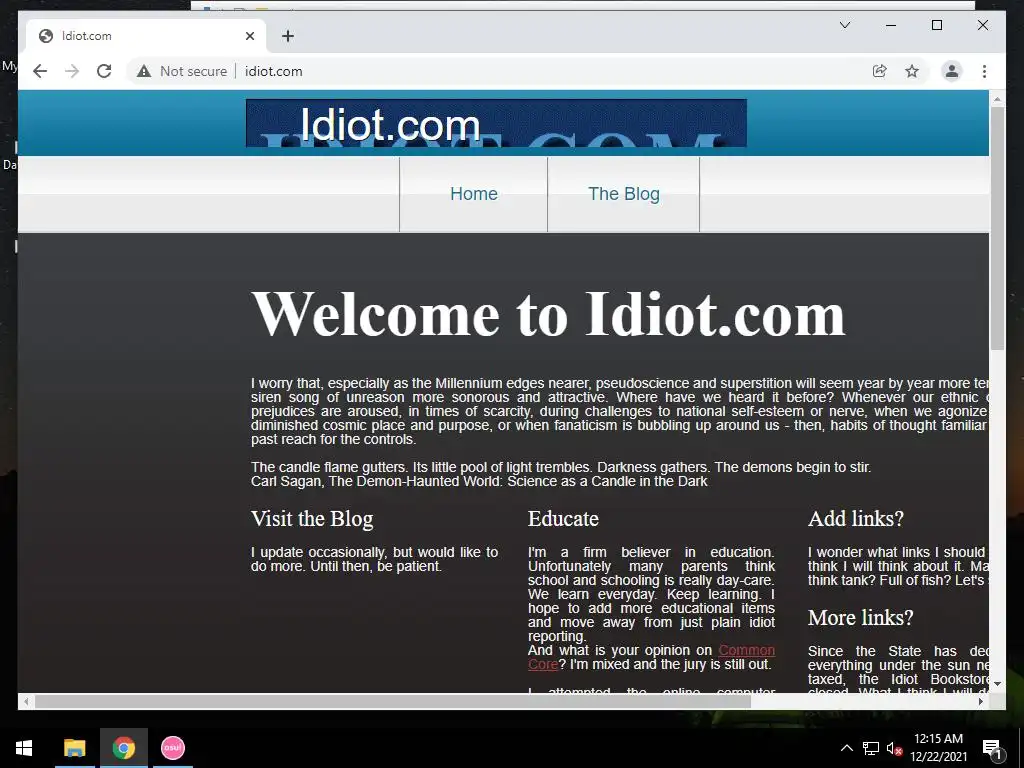Open the Chrome profile avatar
The width and height of the screenshot is (1024, 768).
coord(952,71)
